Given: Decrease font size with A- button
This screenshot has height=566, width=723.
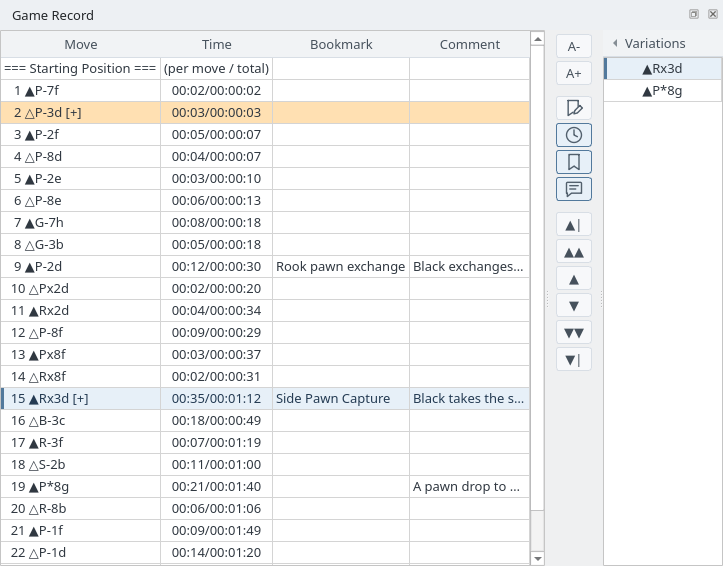Looking at the screenshot, I should coord(574,47).
